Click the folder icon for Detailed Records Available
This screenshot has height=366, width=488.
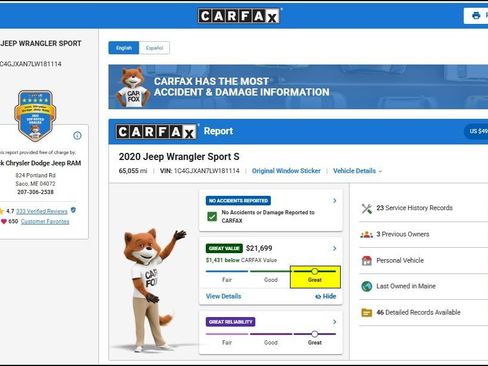click(x=367, y=313)
